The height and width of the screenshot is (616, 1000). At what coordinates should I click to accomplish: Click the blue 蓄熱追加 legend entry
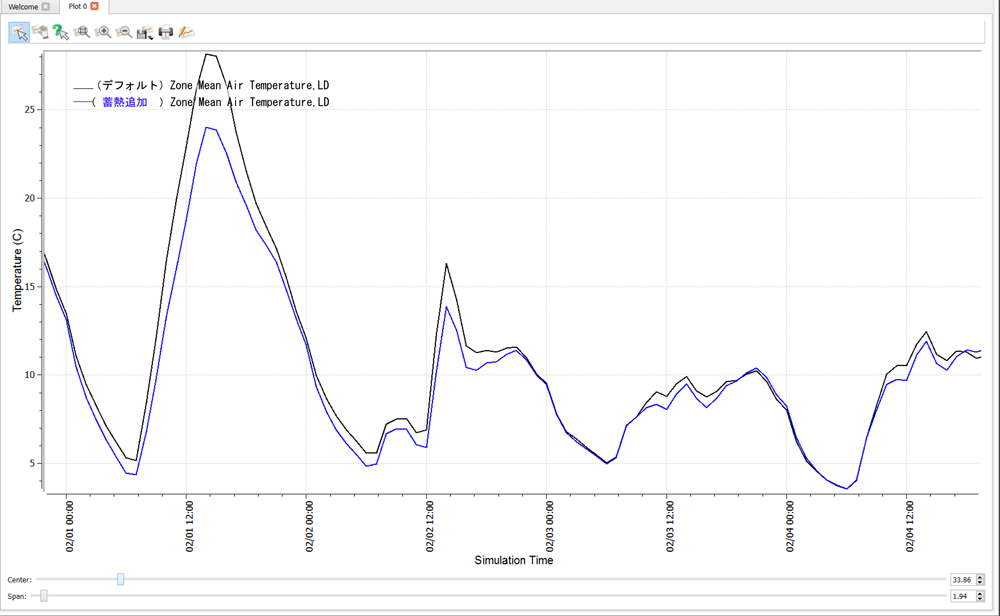202,102
